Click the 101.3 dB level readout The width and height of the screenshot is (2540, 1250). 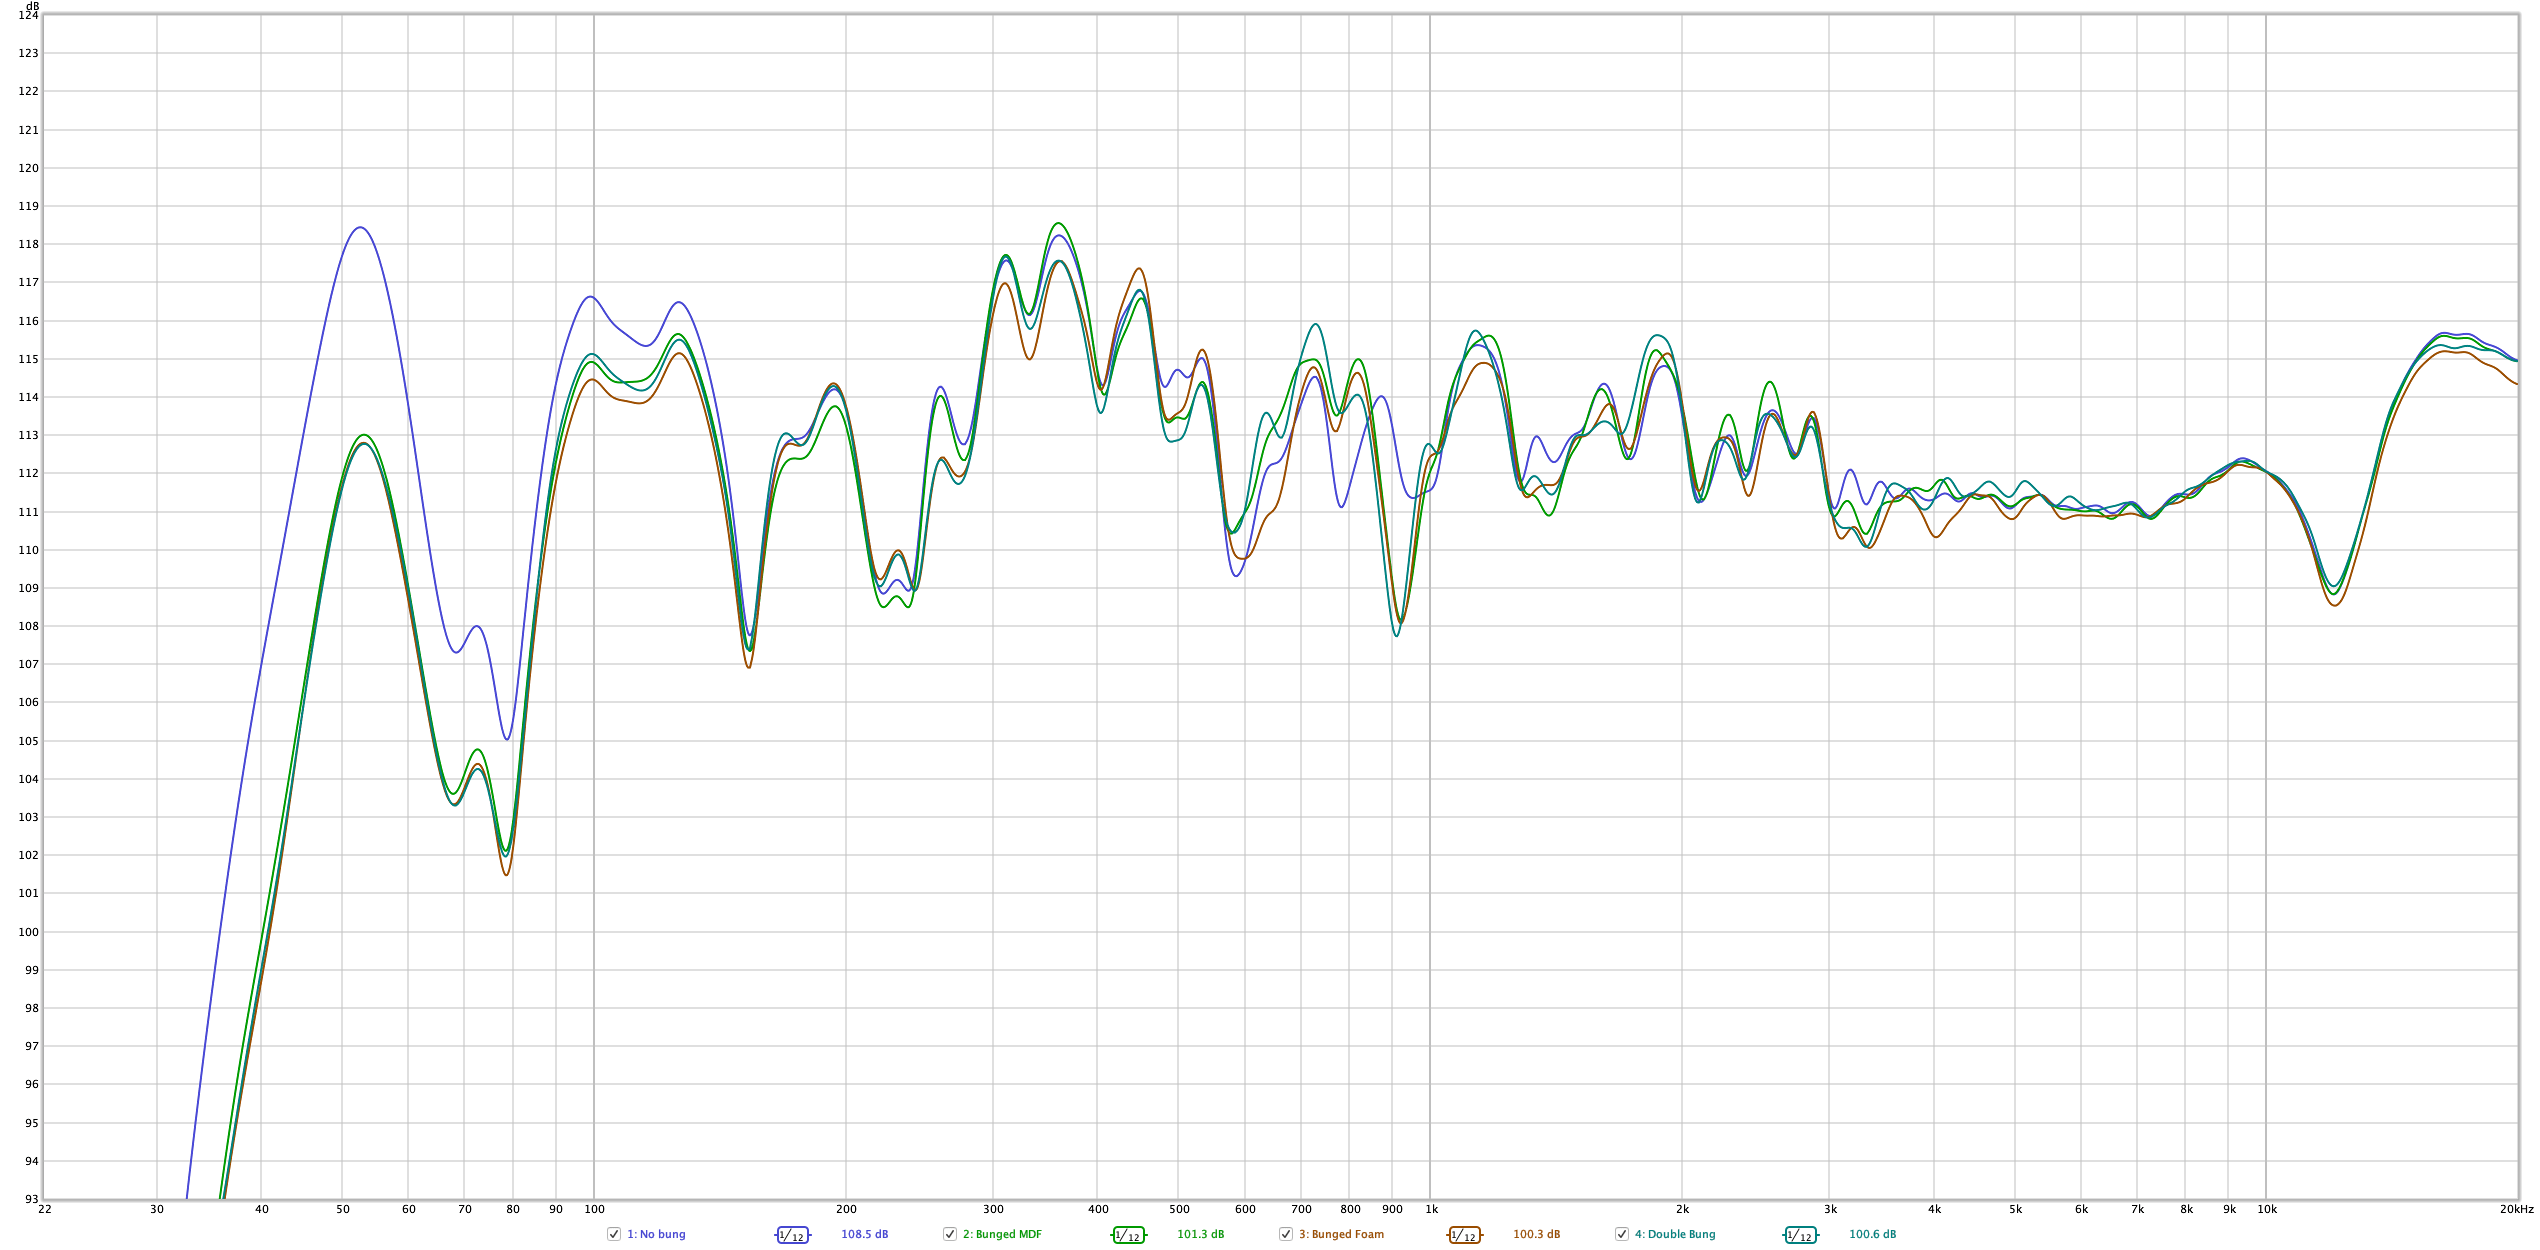click(1200, 1234)
